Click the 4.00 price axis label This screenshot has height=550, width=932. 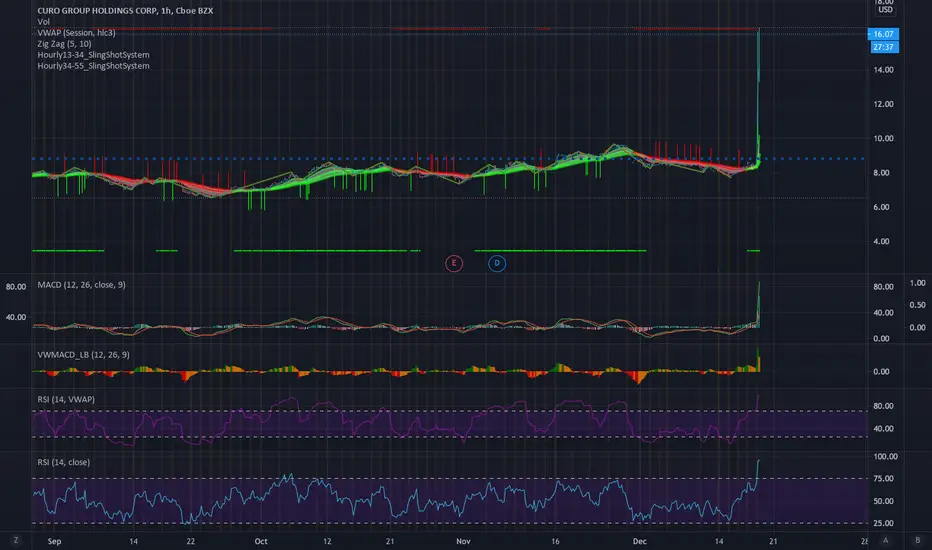[x=881, y=241]
